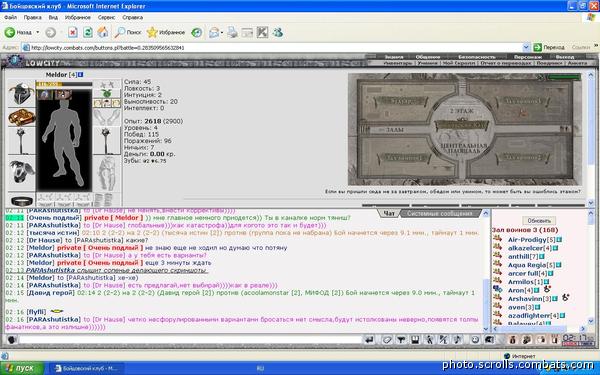The height and width of the screenshot is (375, 600).
Task: Expand the address bar URL dropdown
Action: click(x=526, y=47)
